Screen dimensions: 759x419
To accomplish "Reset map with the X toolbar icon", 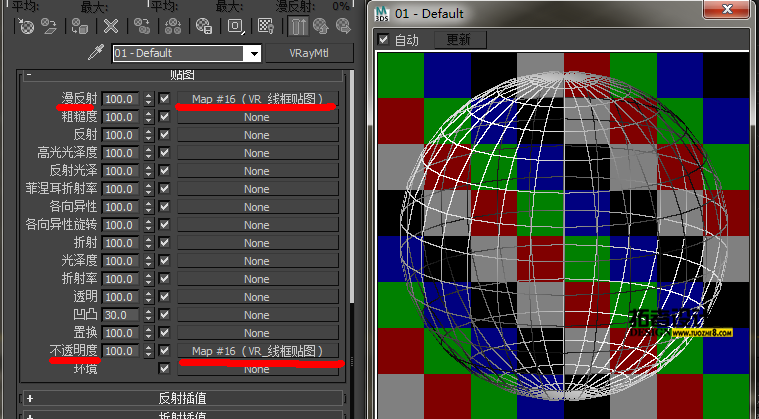I will point(111,26).
